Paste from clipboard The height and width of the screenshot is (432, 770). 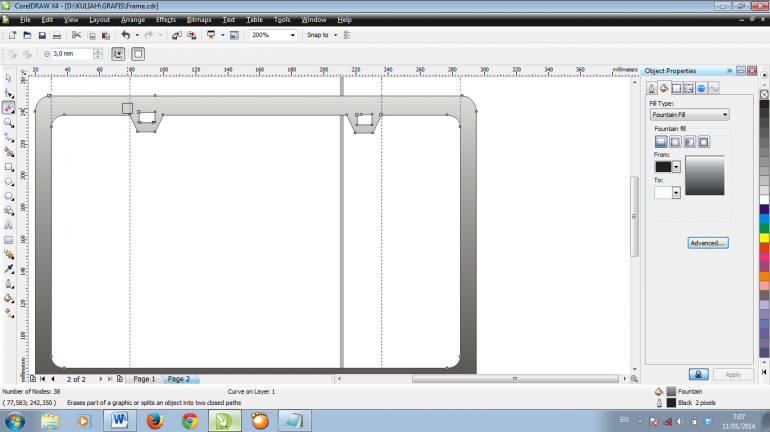pos(106,35)
